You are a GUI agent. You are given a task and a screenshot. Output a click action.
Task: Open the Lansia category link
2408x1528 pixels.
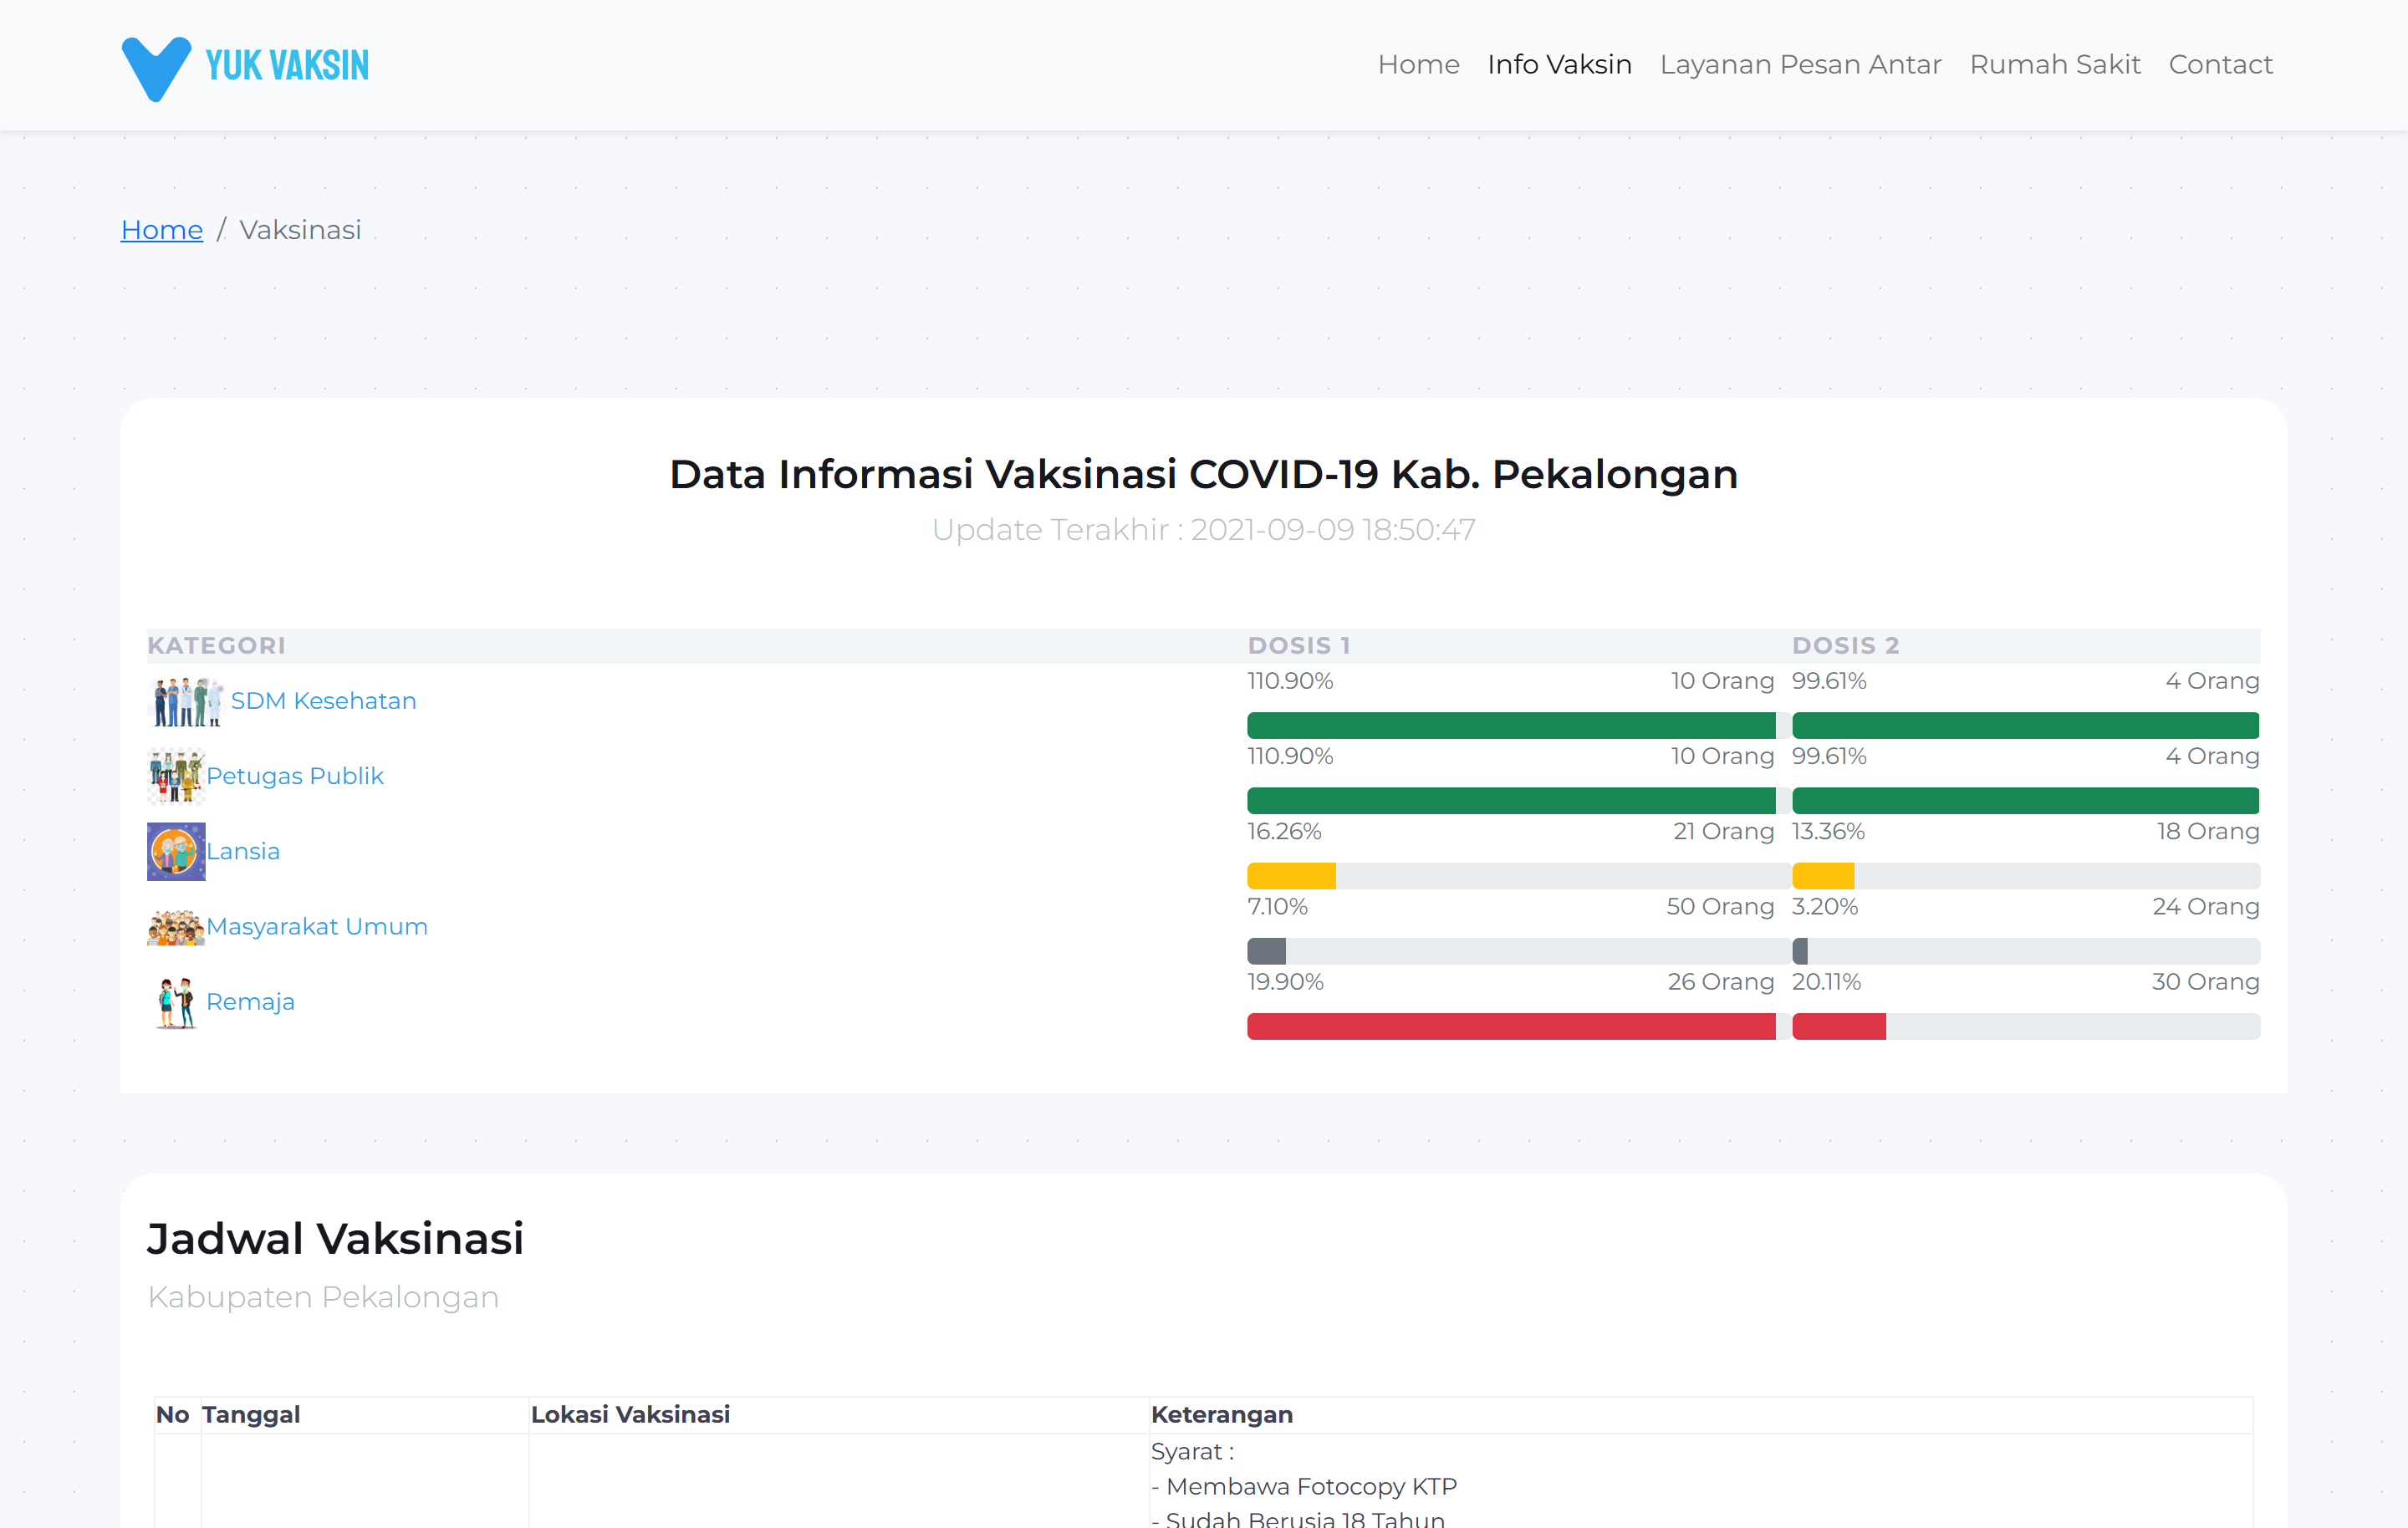(243, 851)
